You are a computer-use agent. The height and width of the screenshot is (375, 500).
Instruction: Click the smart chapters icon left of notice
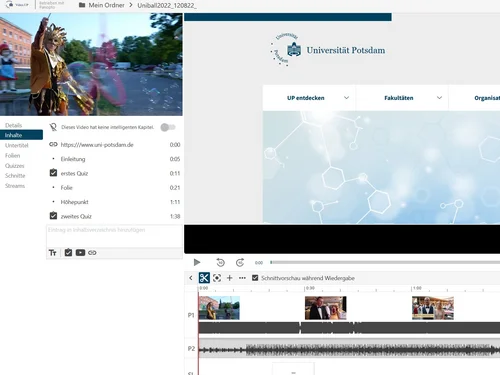point(53,127)
